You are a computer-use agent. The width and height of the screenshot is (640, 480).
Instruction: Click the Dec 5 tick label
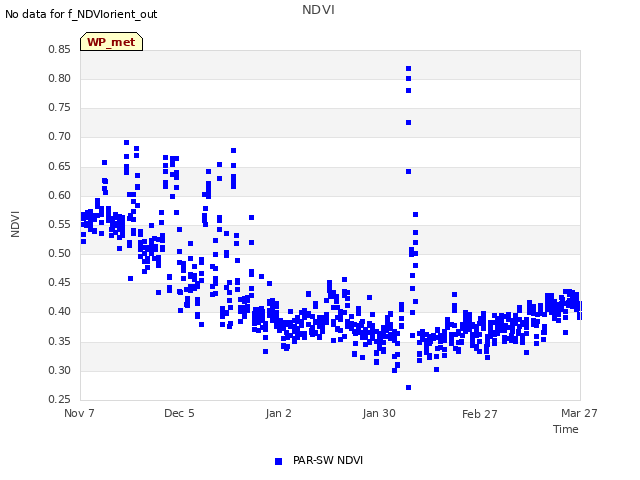[x=179, y=413]
